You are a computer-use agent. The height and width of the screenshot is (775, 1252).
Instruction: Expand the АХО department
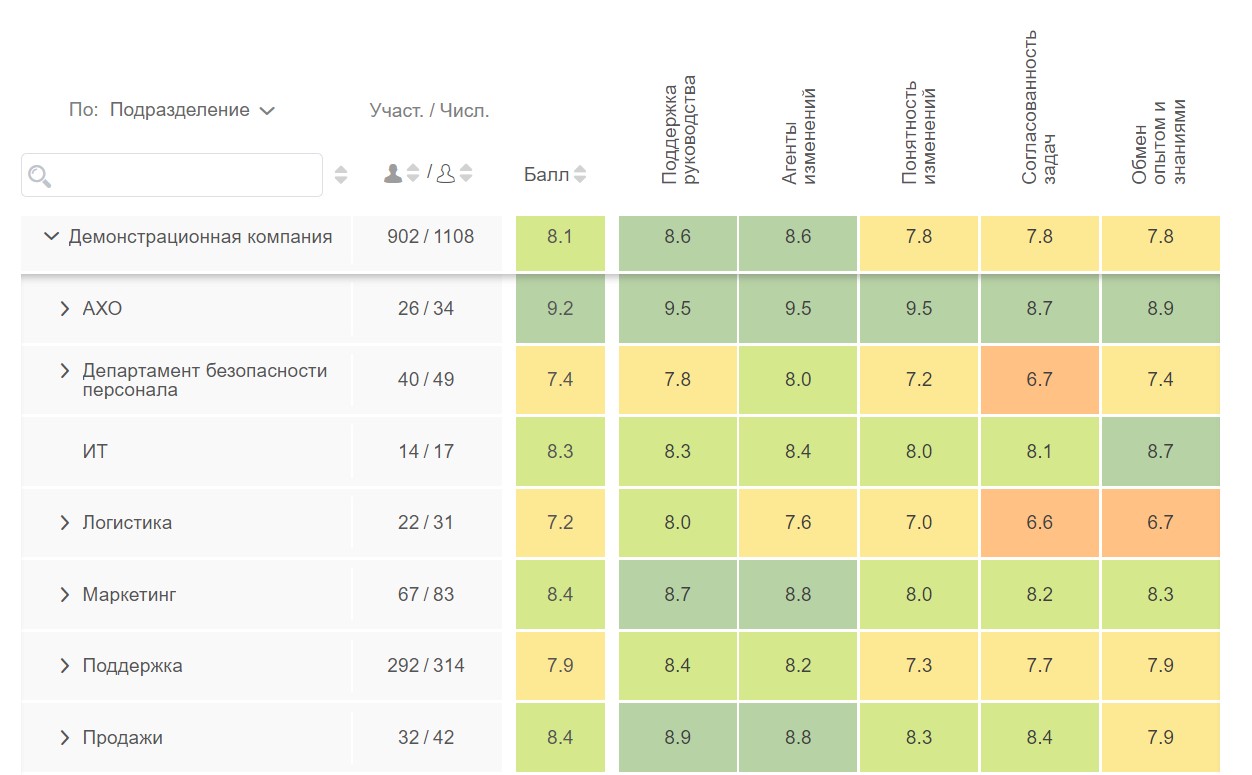(x=66, y=309)
